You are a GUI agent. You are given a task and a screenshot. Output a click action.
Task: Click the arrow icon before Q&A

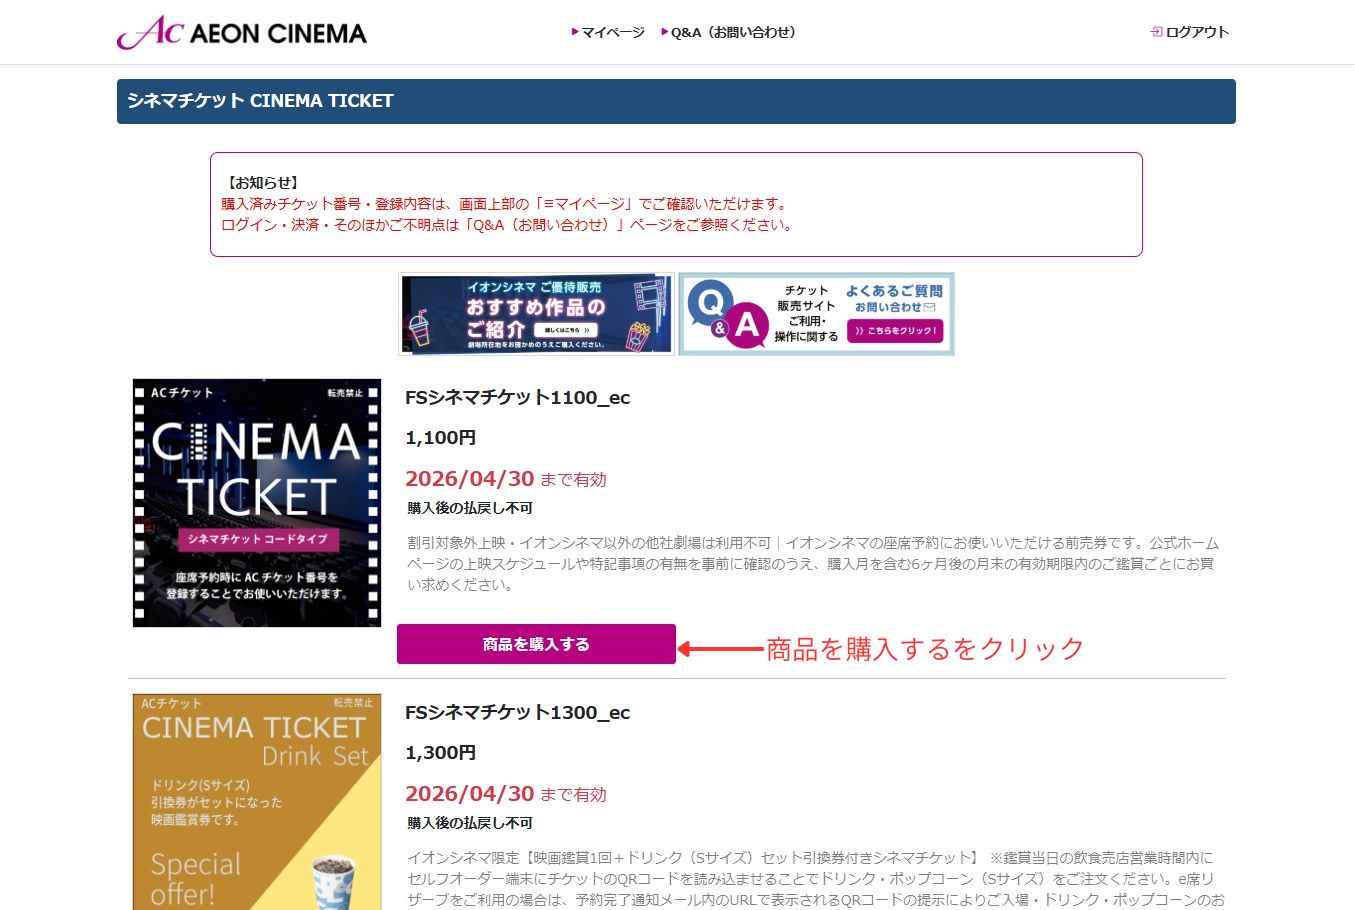[x=665, y=32]
